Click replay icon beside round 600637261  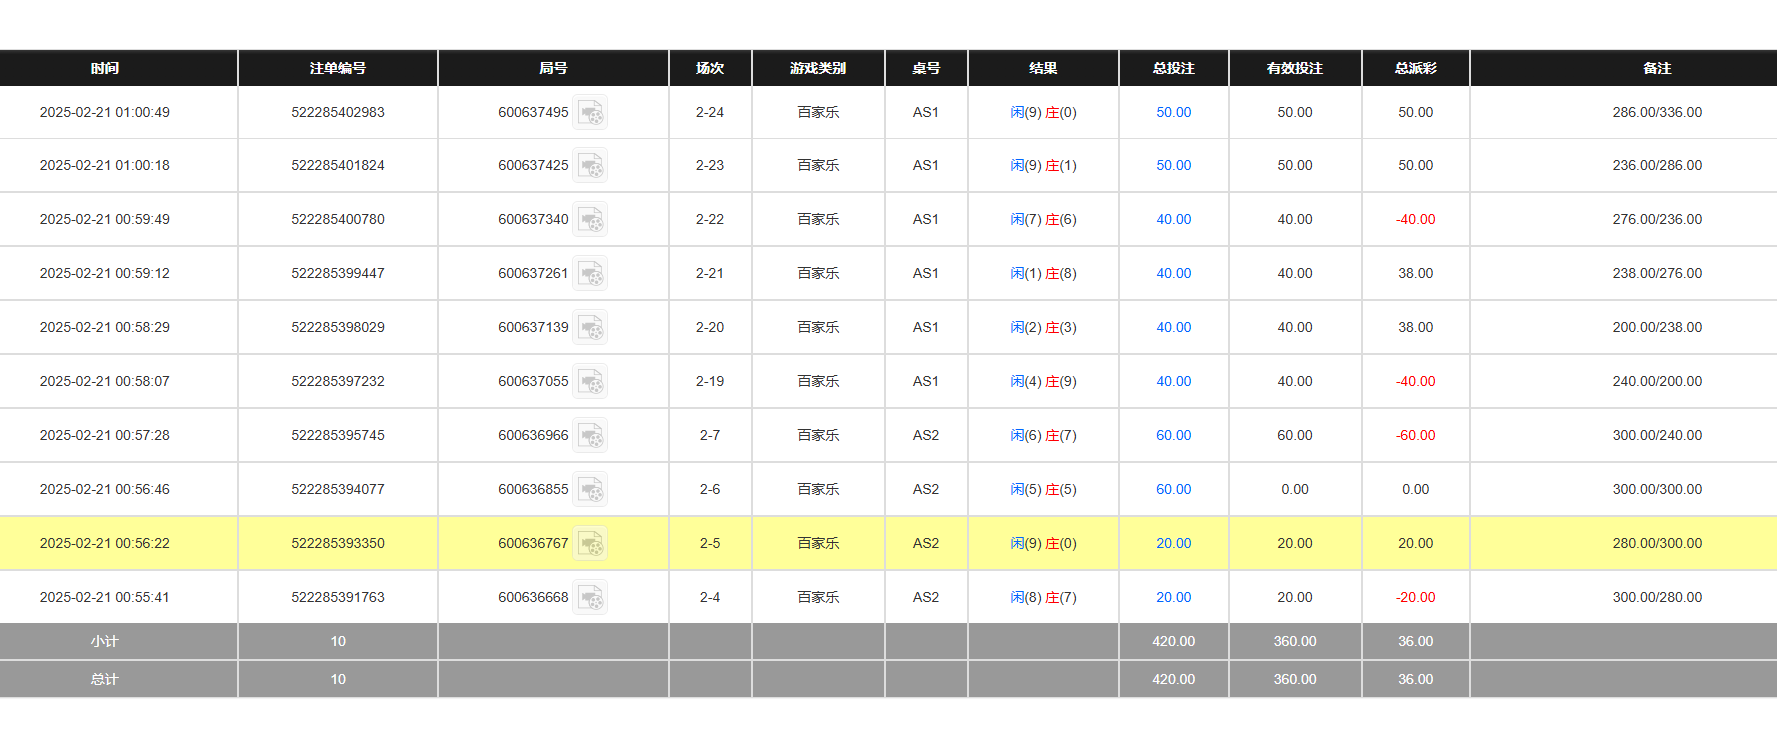click(x=590, y=274)
